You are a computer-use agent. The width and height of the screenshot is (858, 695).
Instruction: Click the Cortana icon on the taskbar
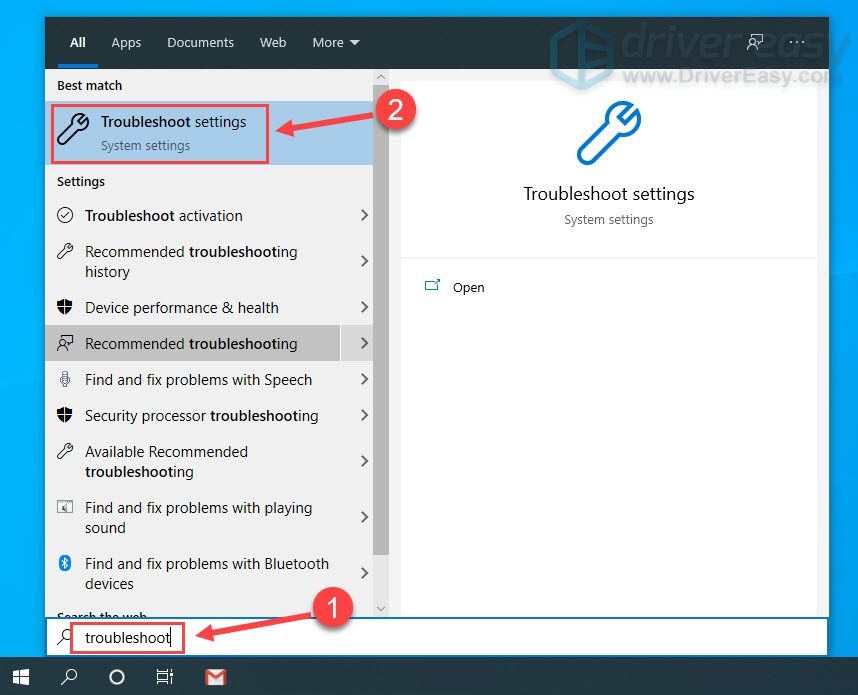(x=116, y=677)
